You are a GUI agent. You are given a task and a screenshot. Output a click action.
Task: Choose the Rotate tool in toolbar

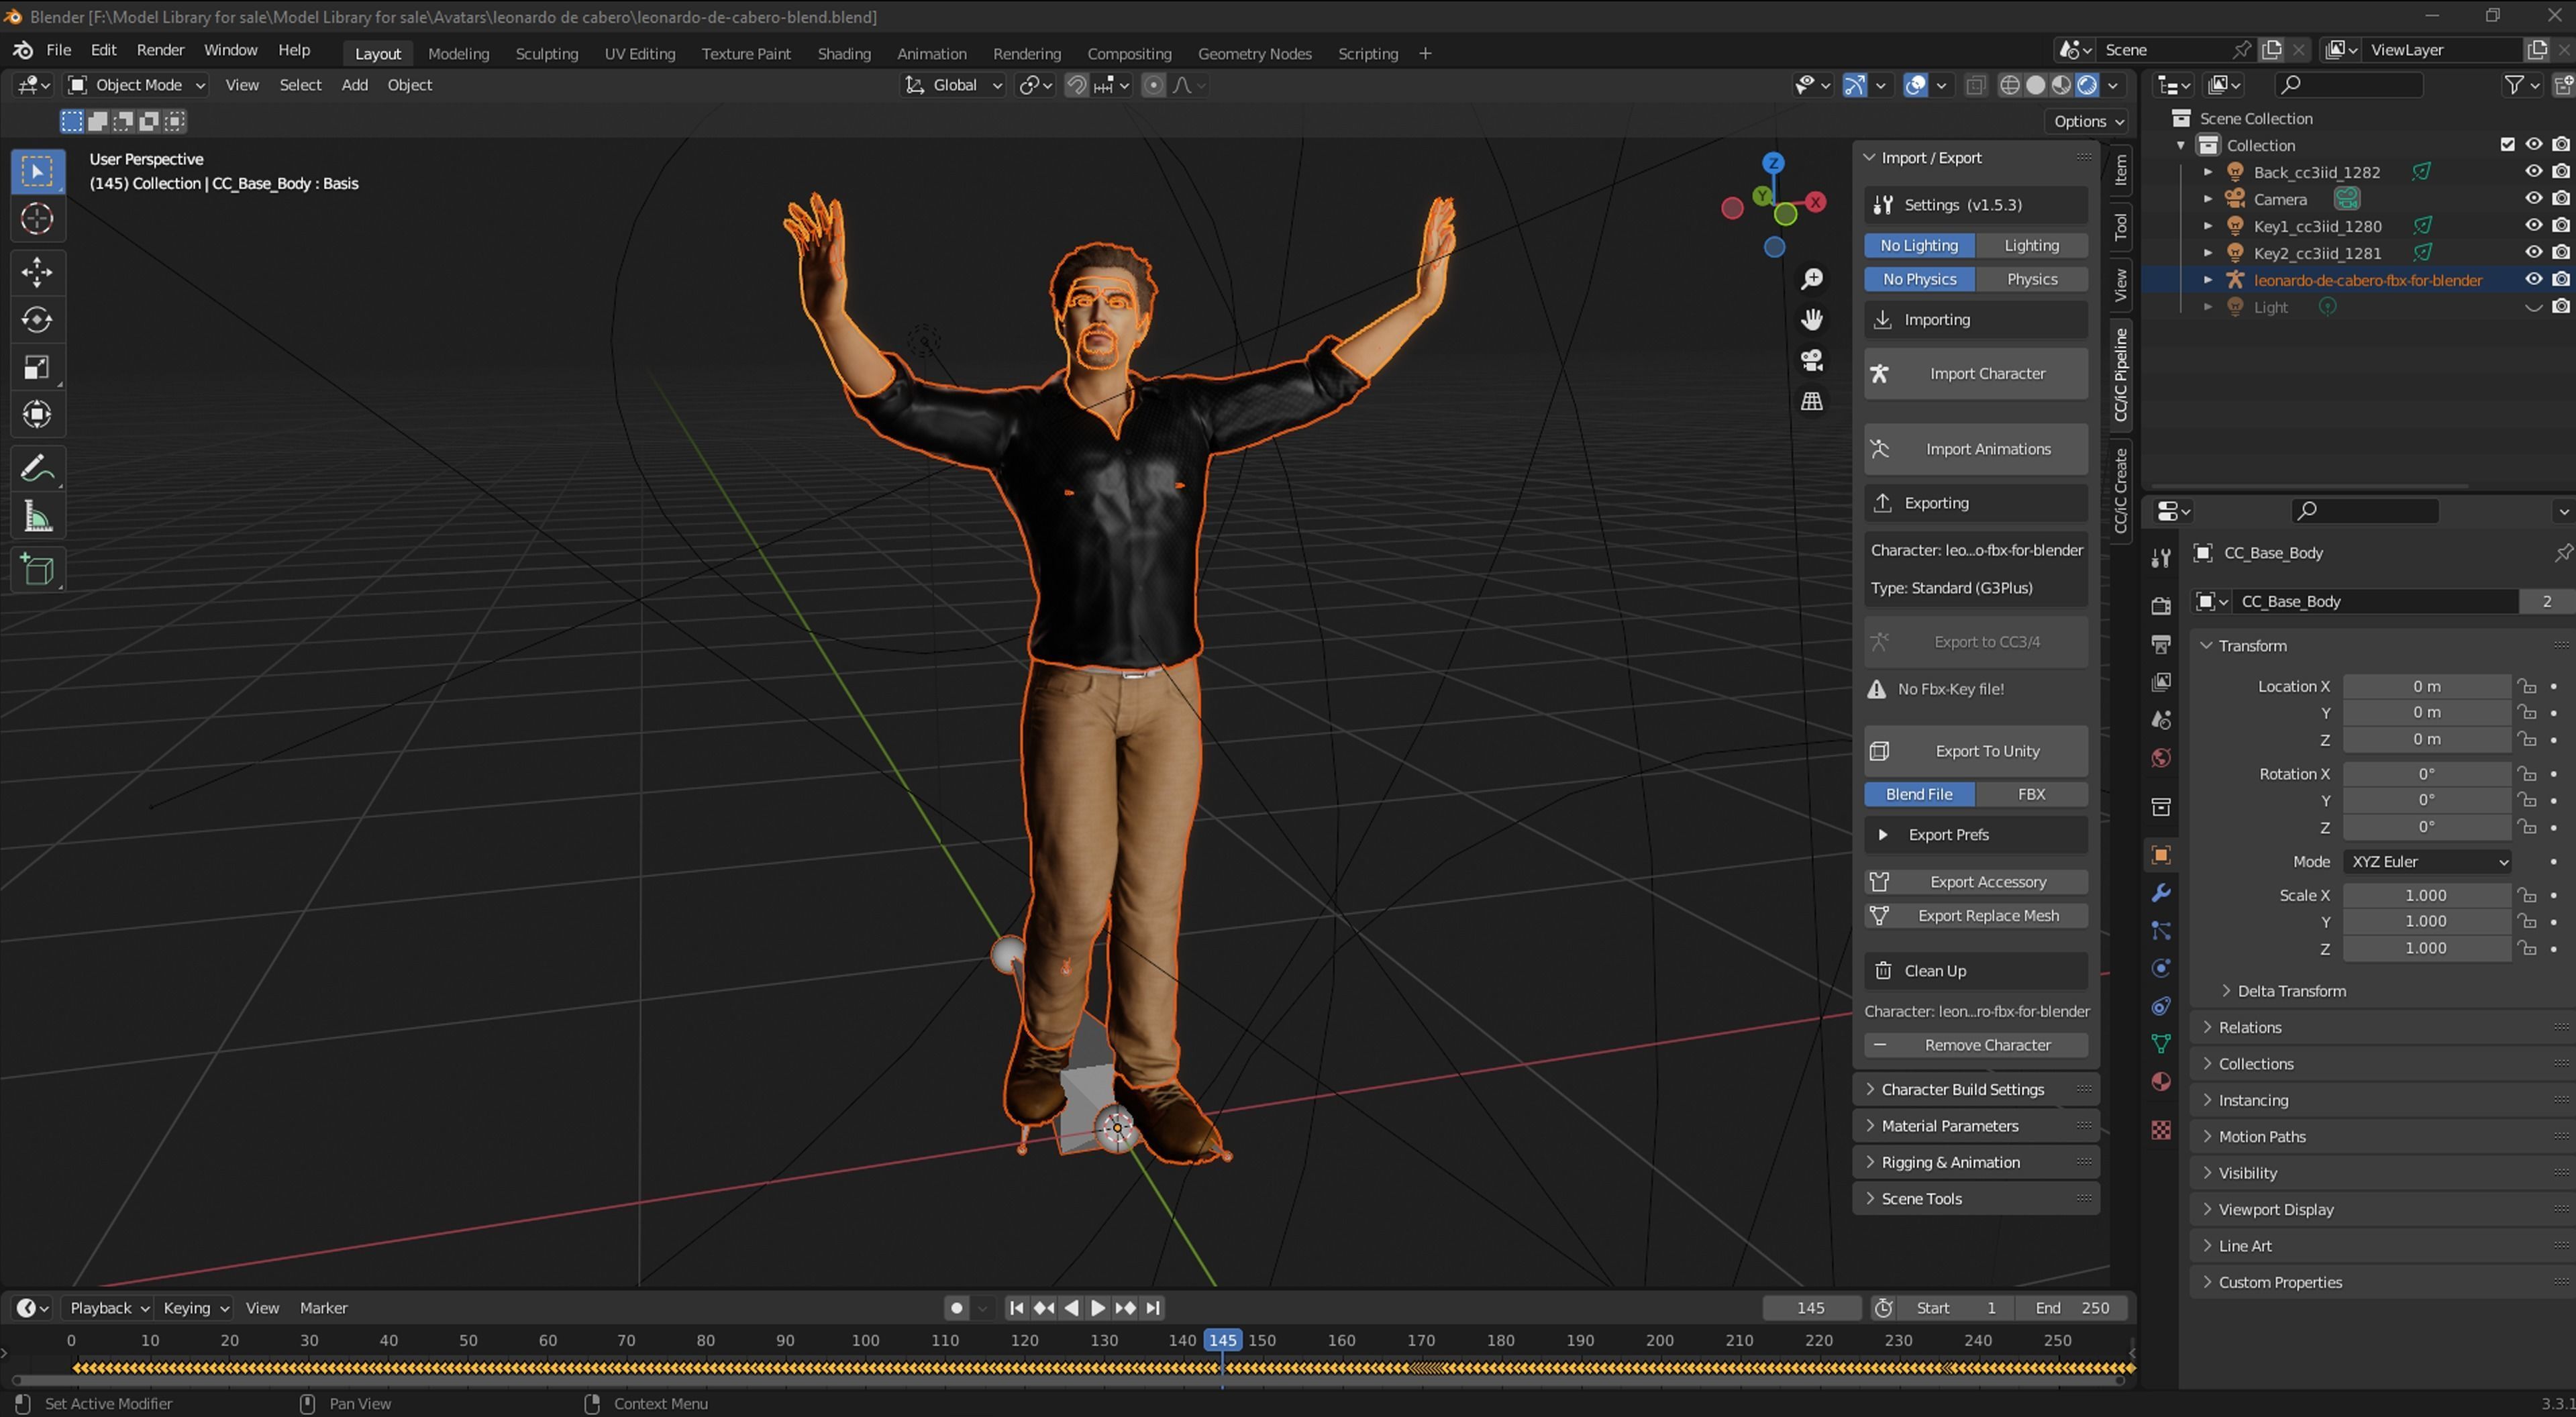37,320
